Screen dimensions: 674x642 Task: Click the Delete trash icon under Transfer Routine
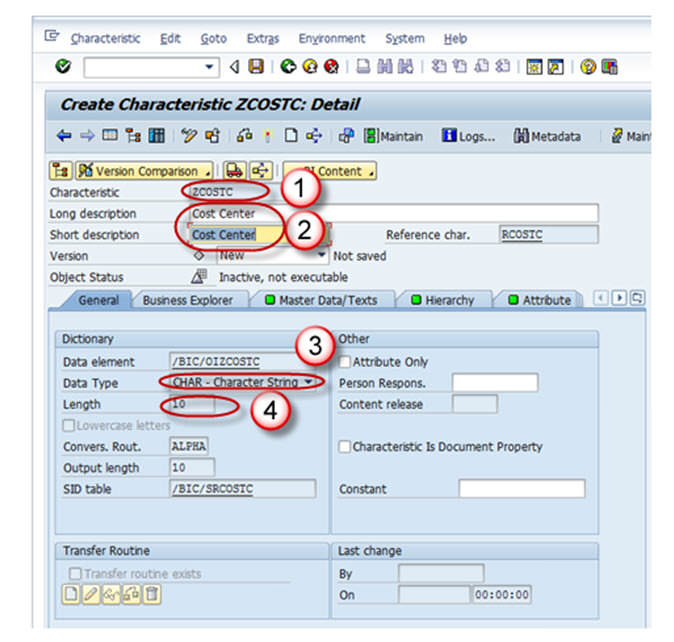[x=152, y=594]
